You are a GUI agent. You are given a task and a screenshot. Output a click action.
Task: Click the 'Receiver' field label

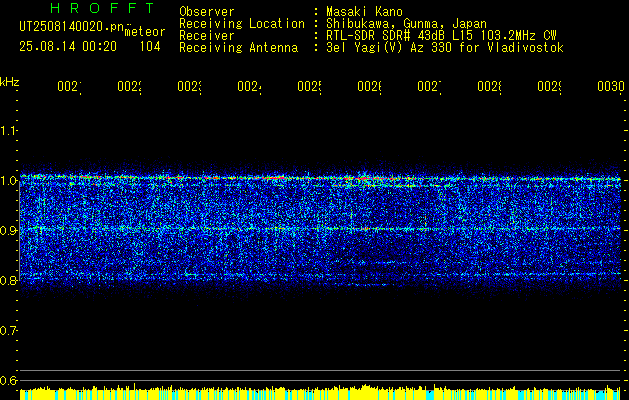(x=207, y=36)
